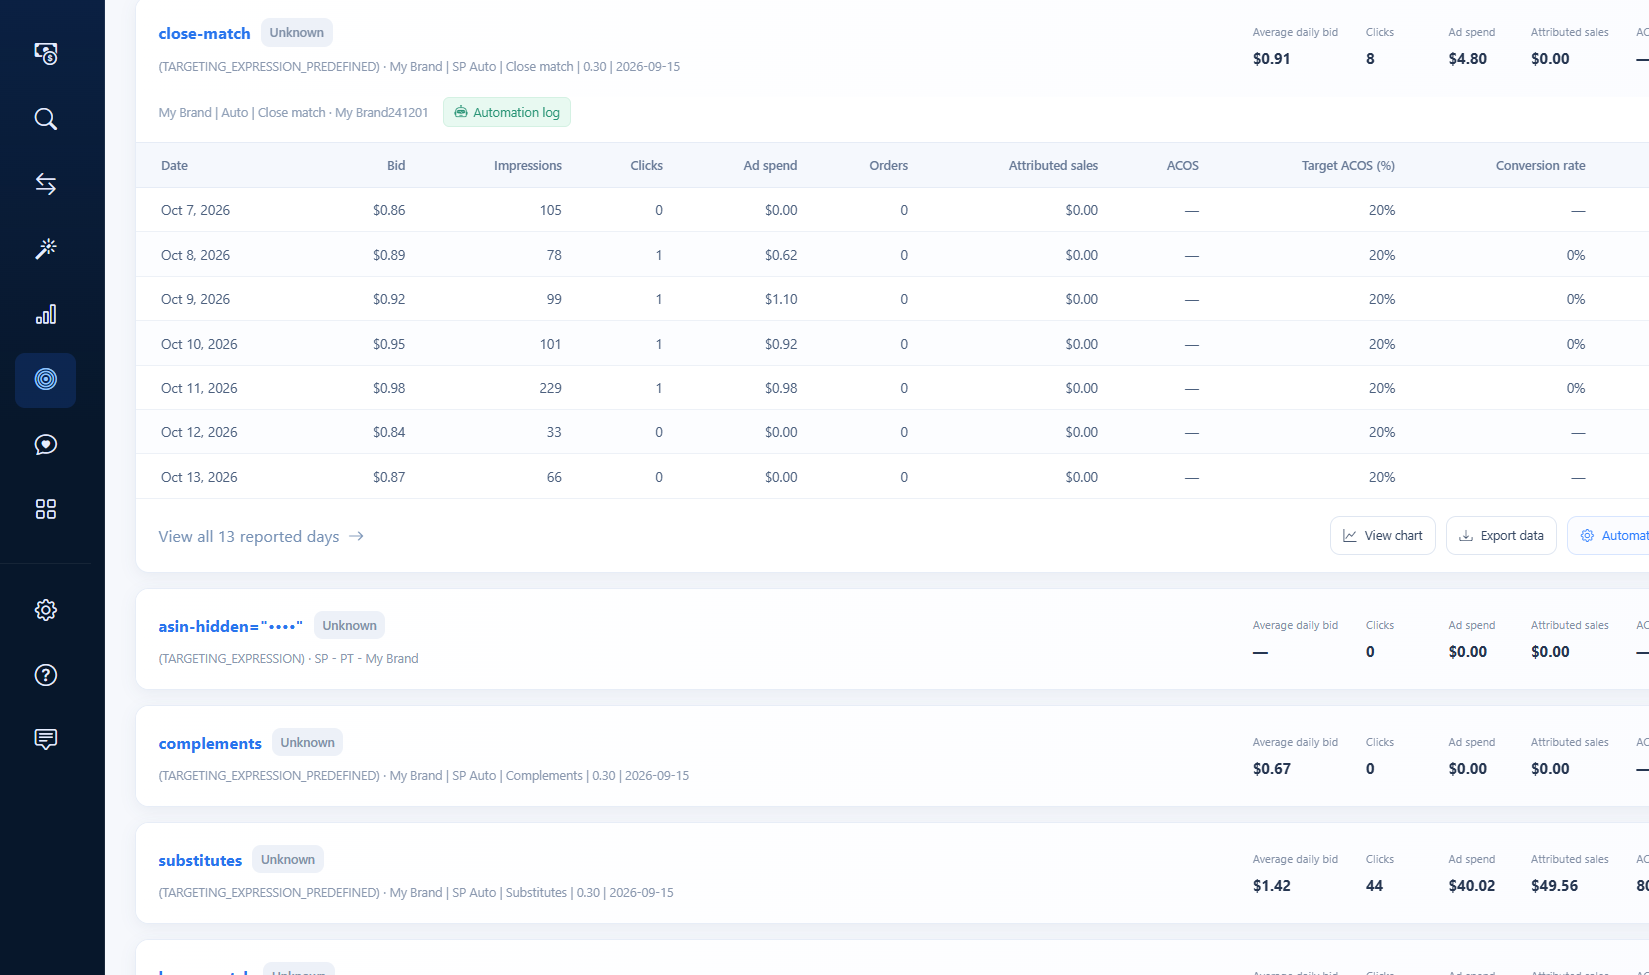1649x975 pixels.
Task: Open the money dashboard sidebar icon
Action: pyautogui.click(x=46, y=54)
